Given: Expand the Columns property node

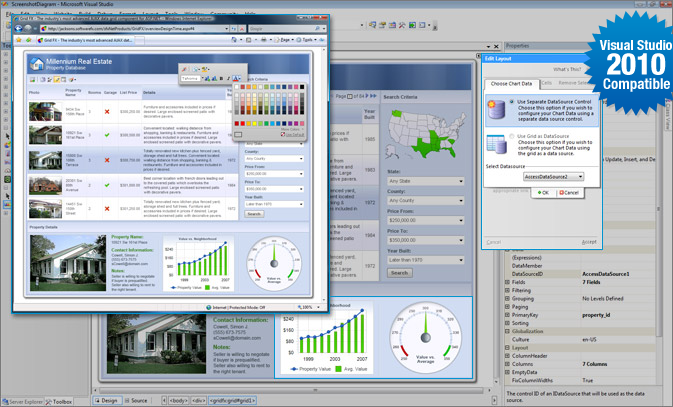Looking at the screenshot, I should tap(507, 364).
